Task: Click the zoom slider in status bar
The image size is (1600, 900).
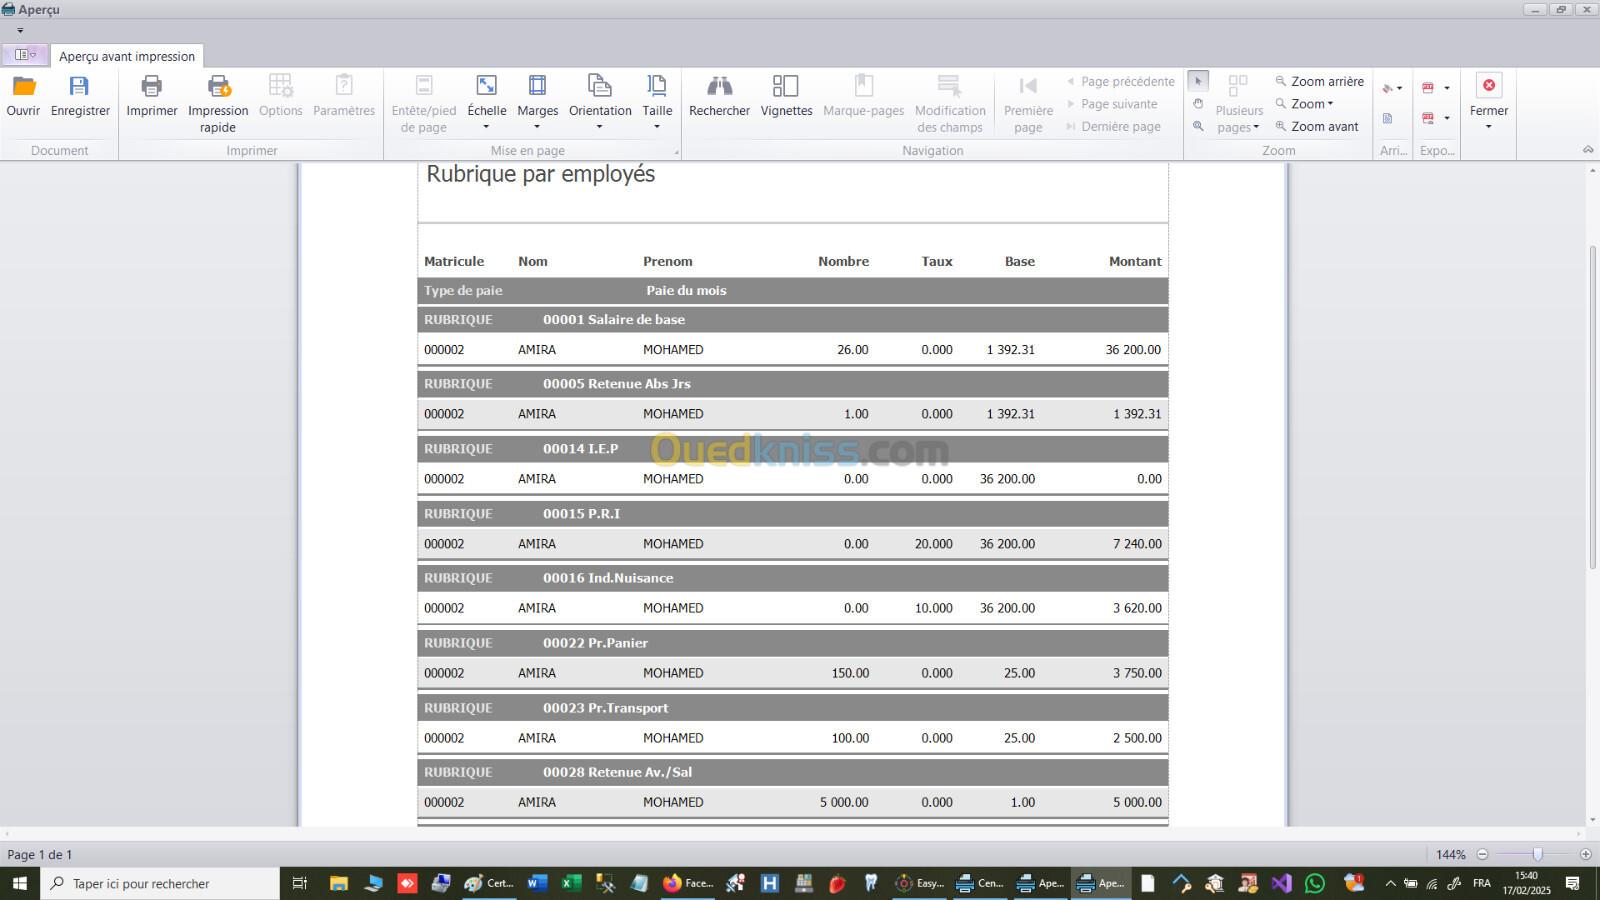Action: tap(1537, 854)
